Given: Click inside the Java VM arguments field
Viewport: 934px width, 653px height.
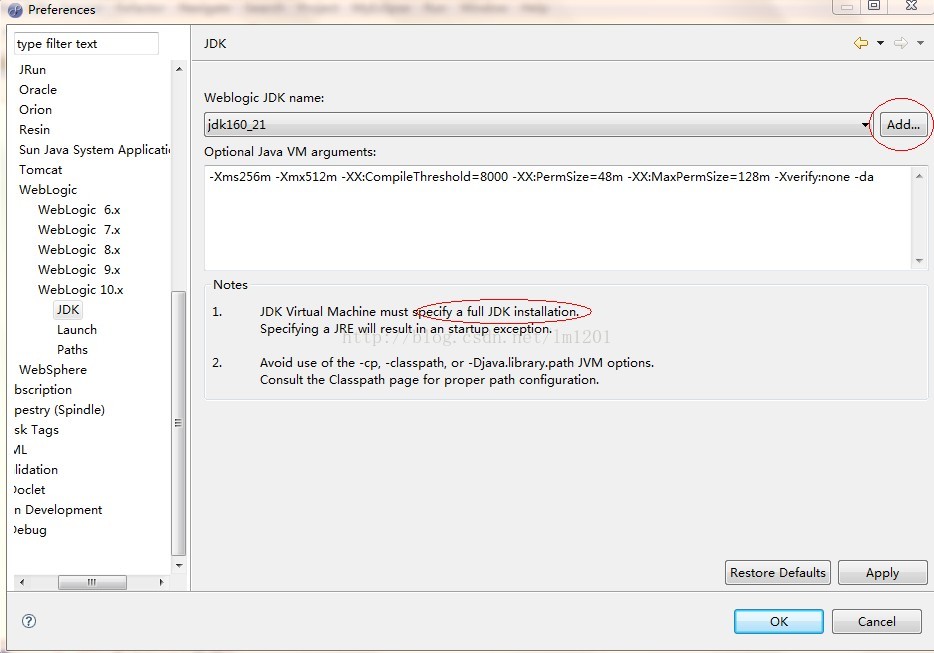Looking at the screenshot, I should 558,217.
